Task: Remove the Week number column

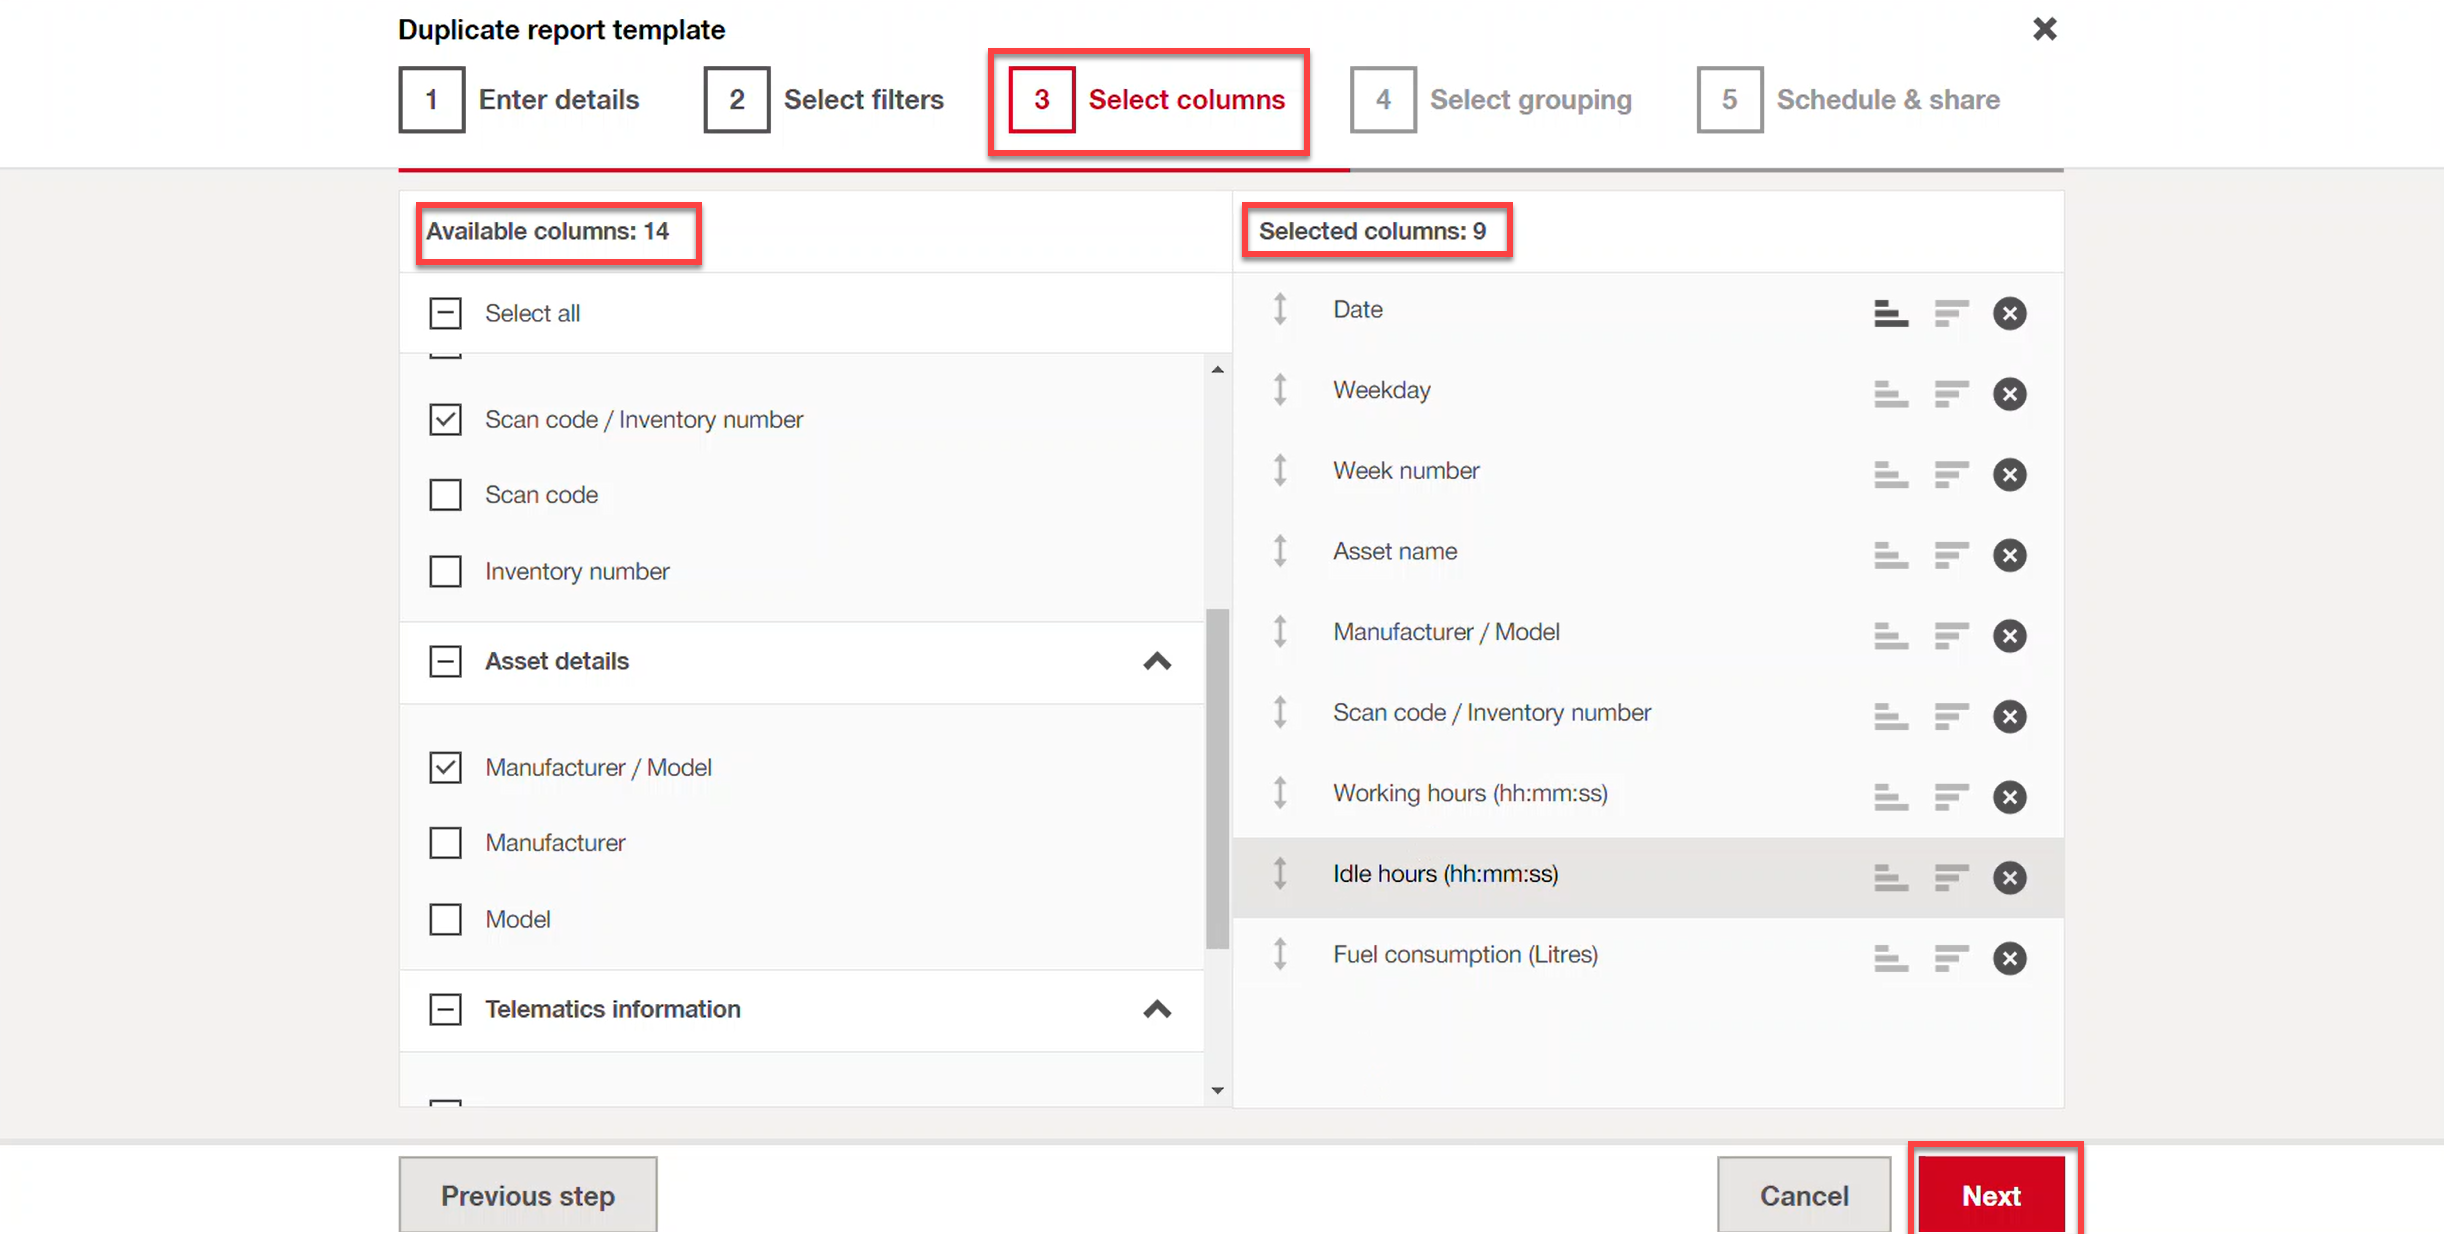Action: pyautogui.click(x=2009, y=474)
